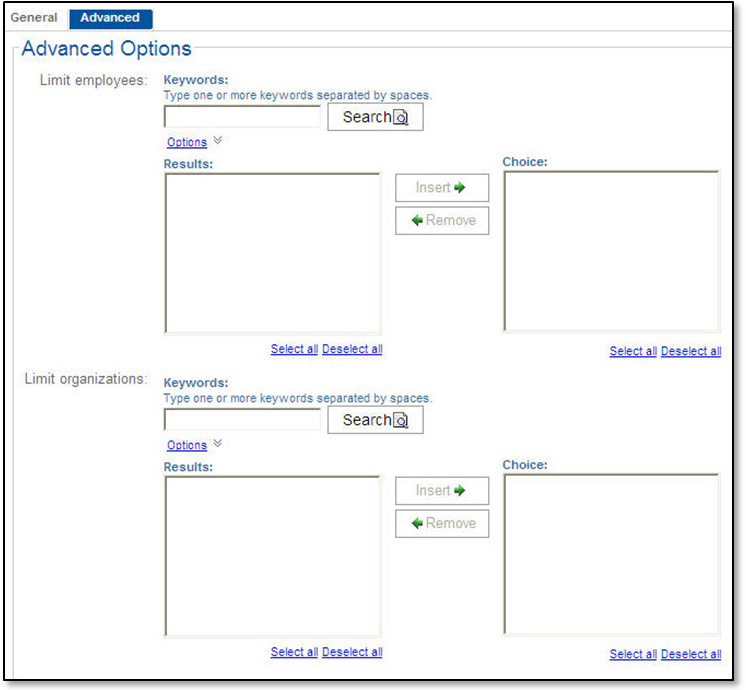Click Deselect all under employees Choice list
The width and height of the screenshot is (746, 690).
point(691,351)
